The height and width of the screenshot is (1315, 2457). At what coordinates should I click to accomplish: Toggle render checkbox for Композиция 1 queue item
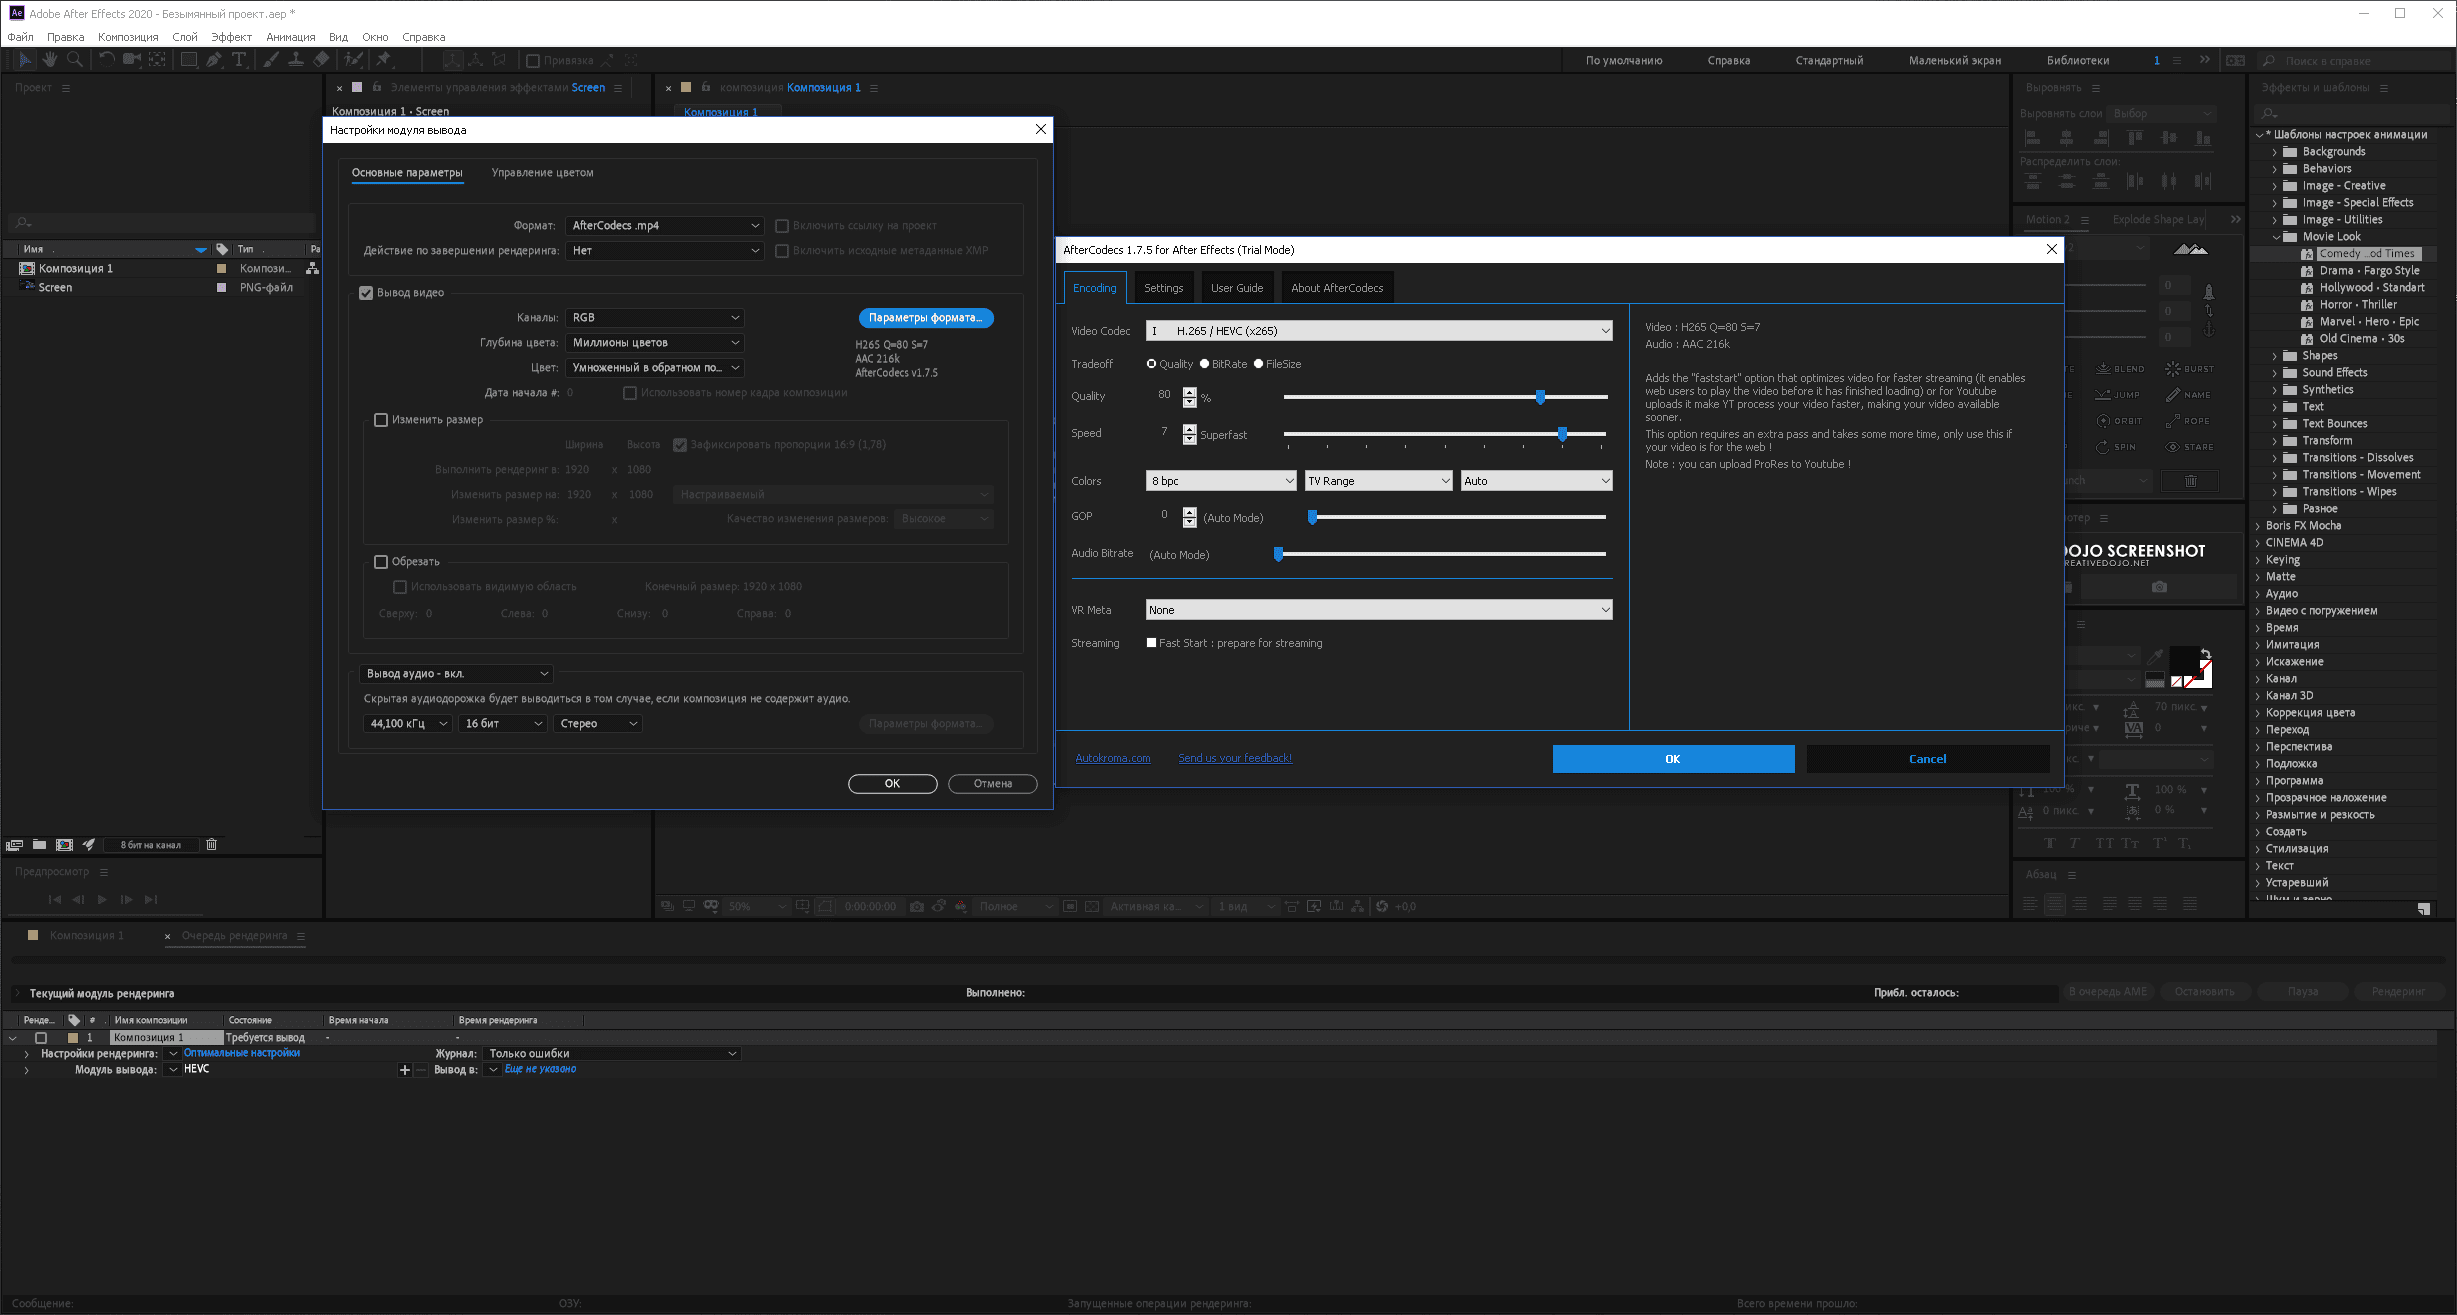tap(41, 1038)
